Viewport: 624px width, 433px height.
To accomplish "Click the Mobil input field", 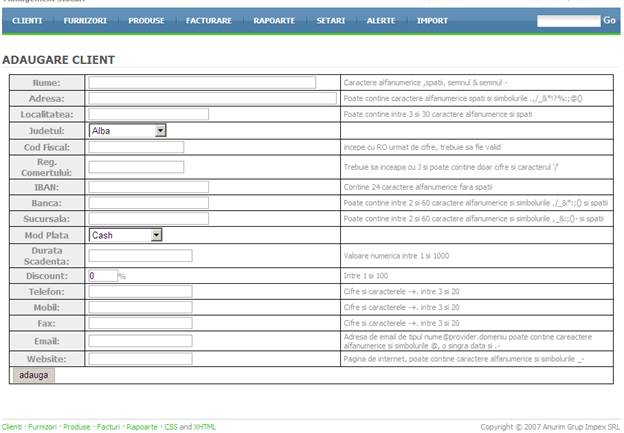I will [140, 307].
